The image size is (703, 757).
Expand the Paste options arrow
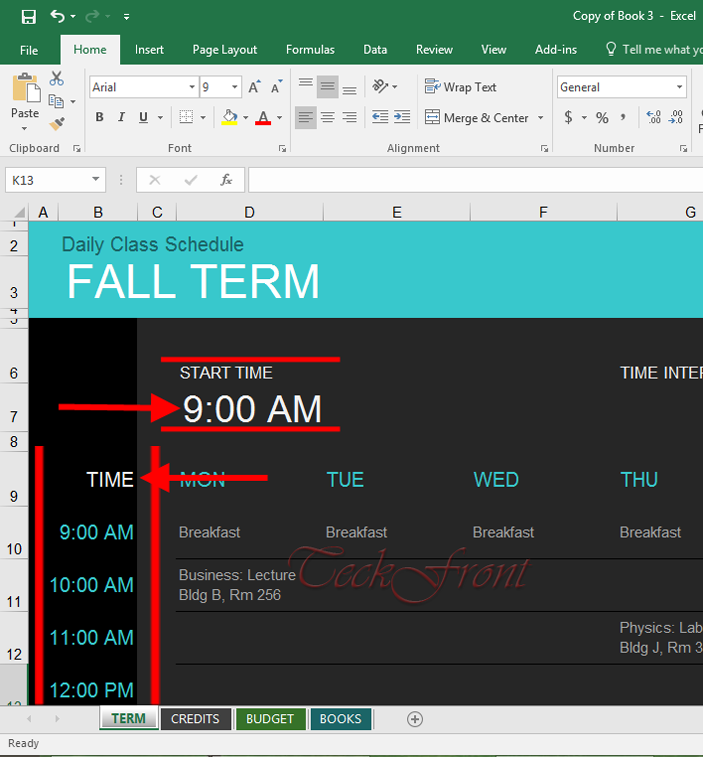(x=24, y=128)
